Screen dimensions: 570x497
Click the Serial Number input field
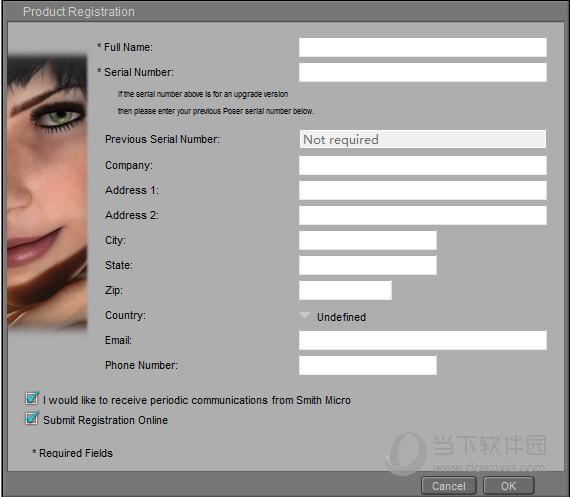tap(422, 72)
